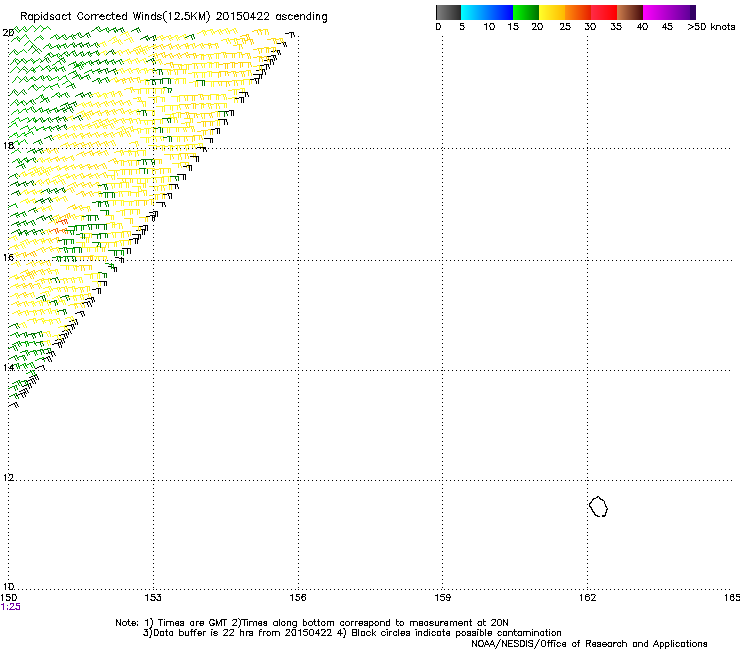Click the latitude label '18'
Image resolution: width=740 pixels, height=650 pixels.
click(x=8, y=145)
